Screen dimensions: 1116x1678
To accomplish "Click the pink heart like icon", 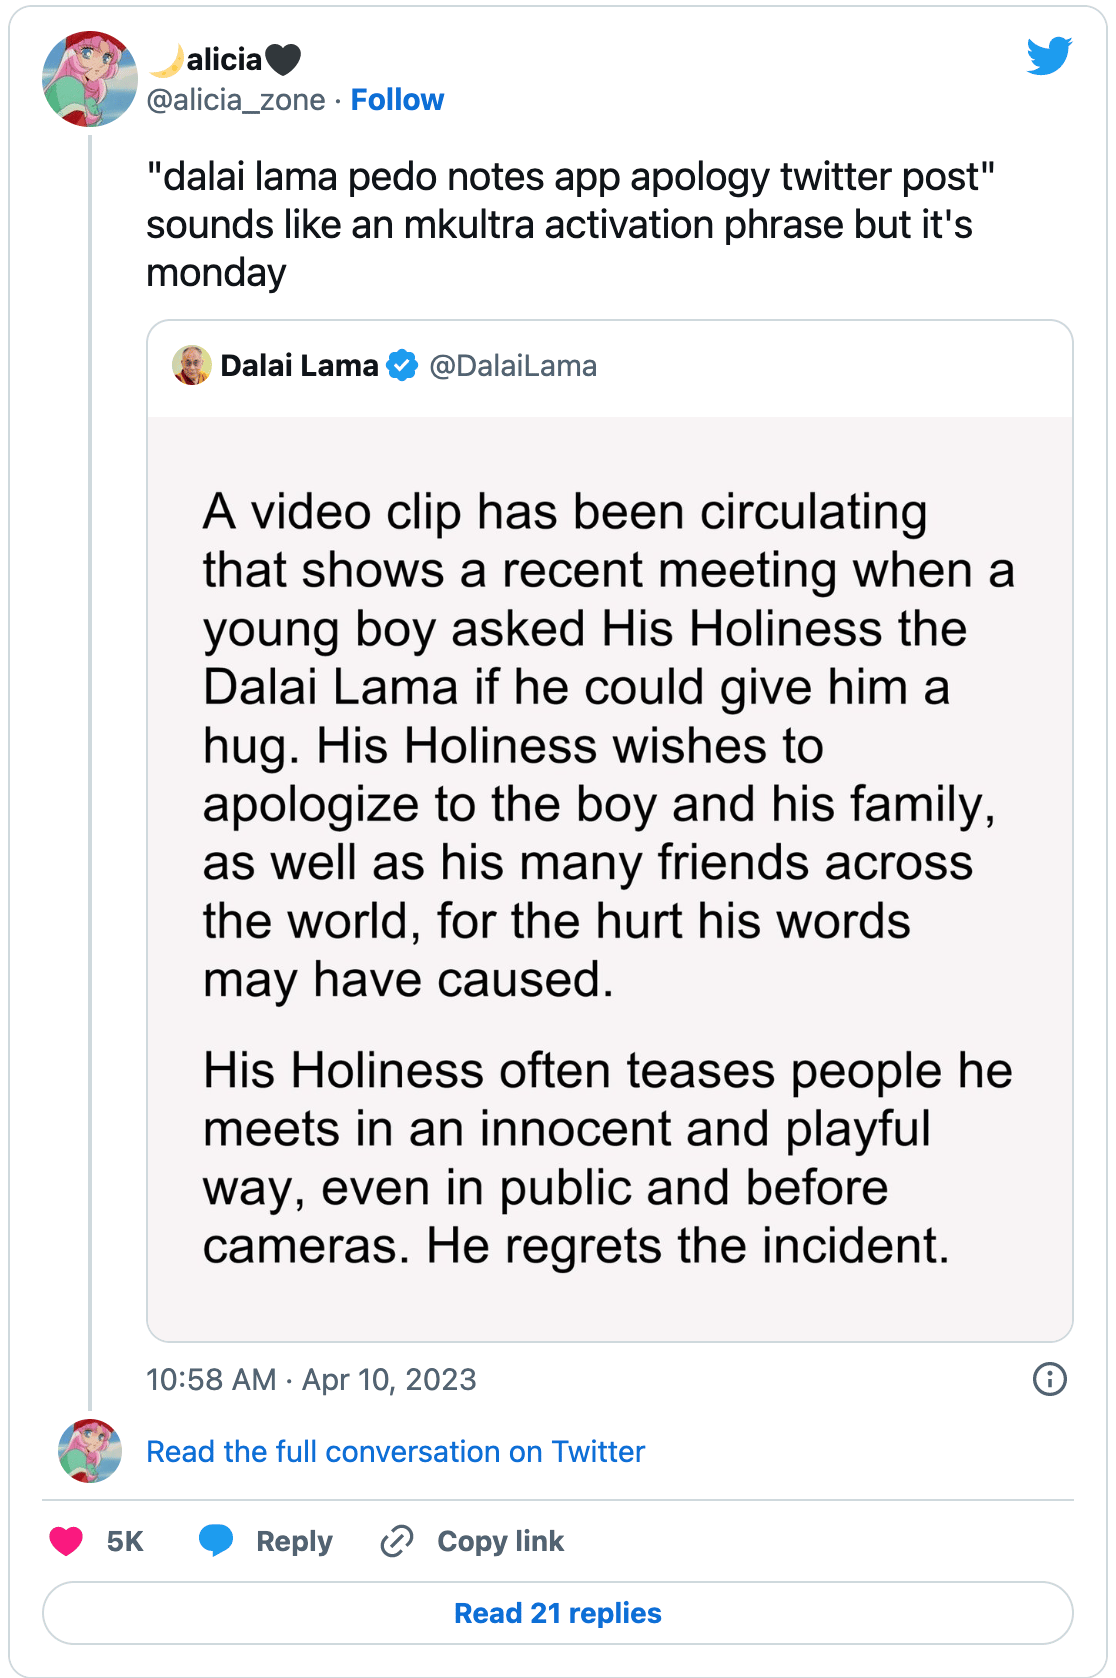I will (66, 1541).
